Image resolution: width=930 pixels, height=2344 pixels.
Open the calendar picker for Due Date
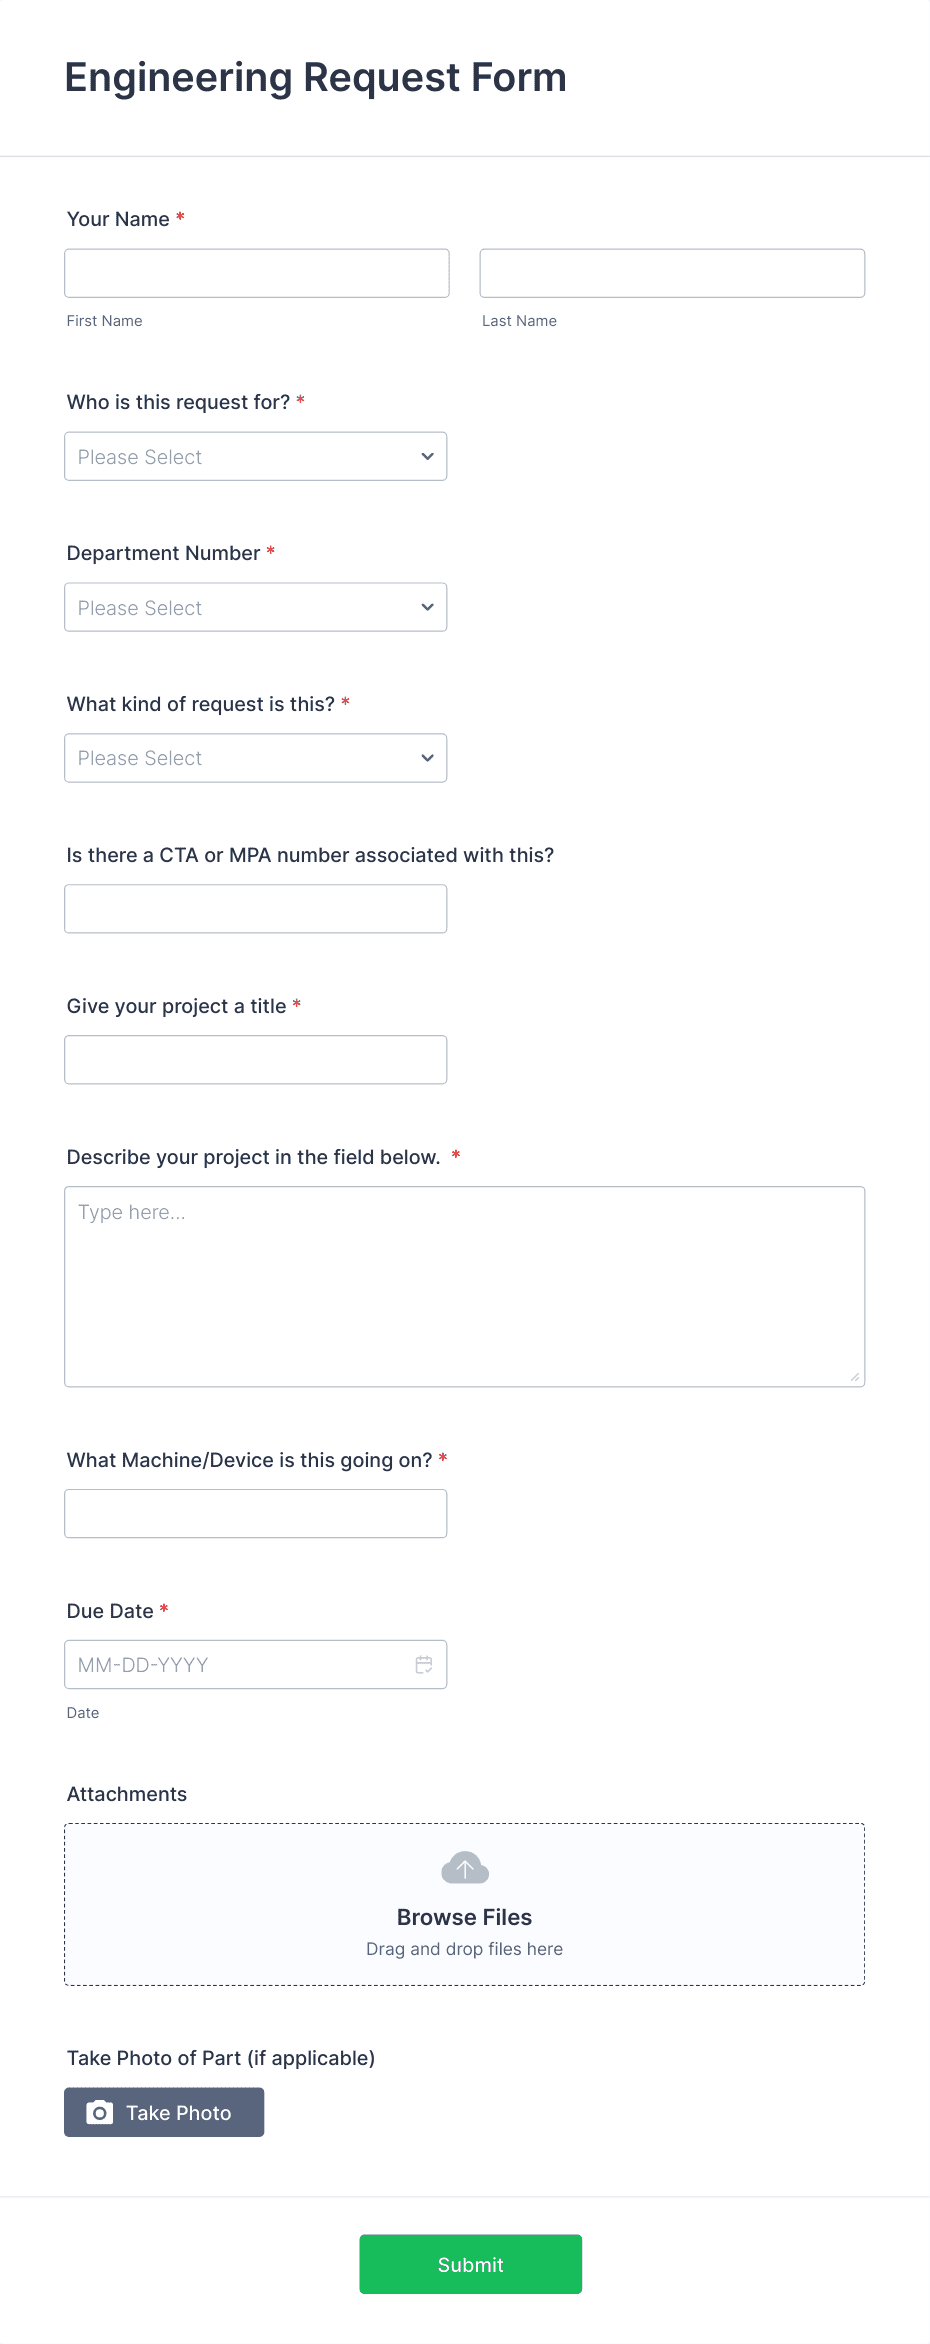click(x=424, y=1664)
